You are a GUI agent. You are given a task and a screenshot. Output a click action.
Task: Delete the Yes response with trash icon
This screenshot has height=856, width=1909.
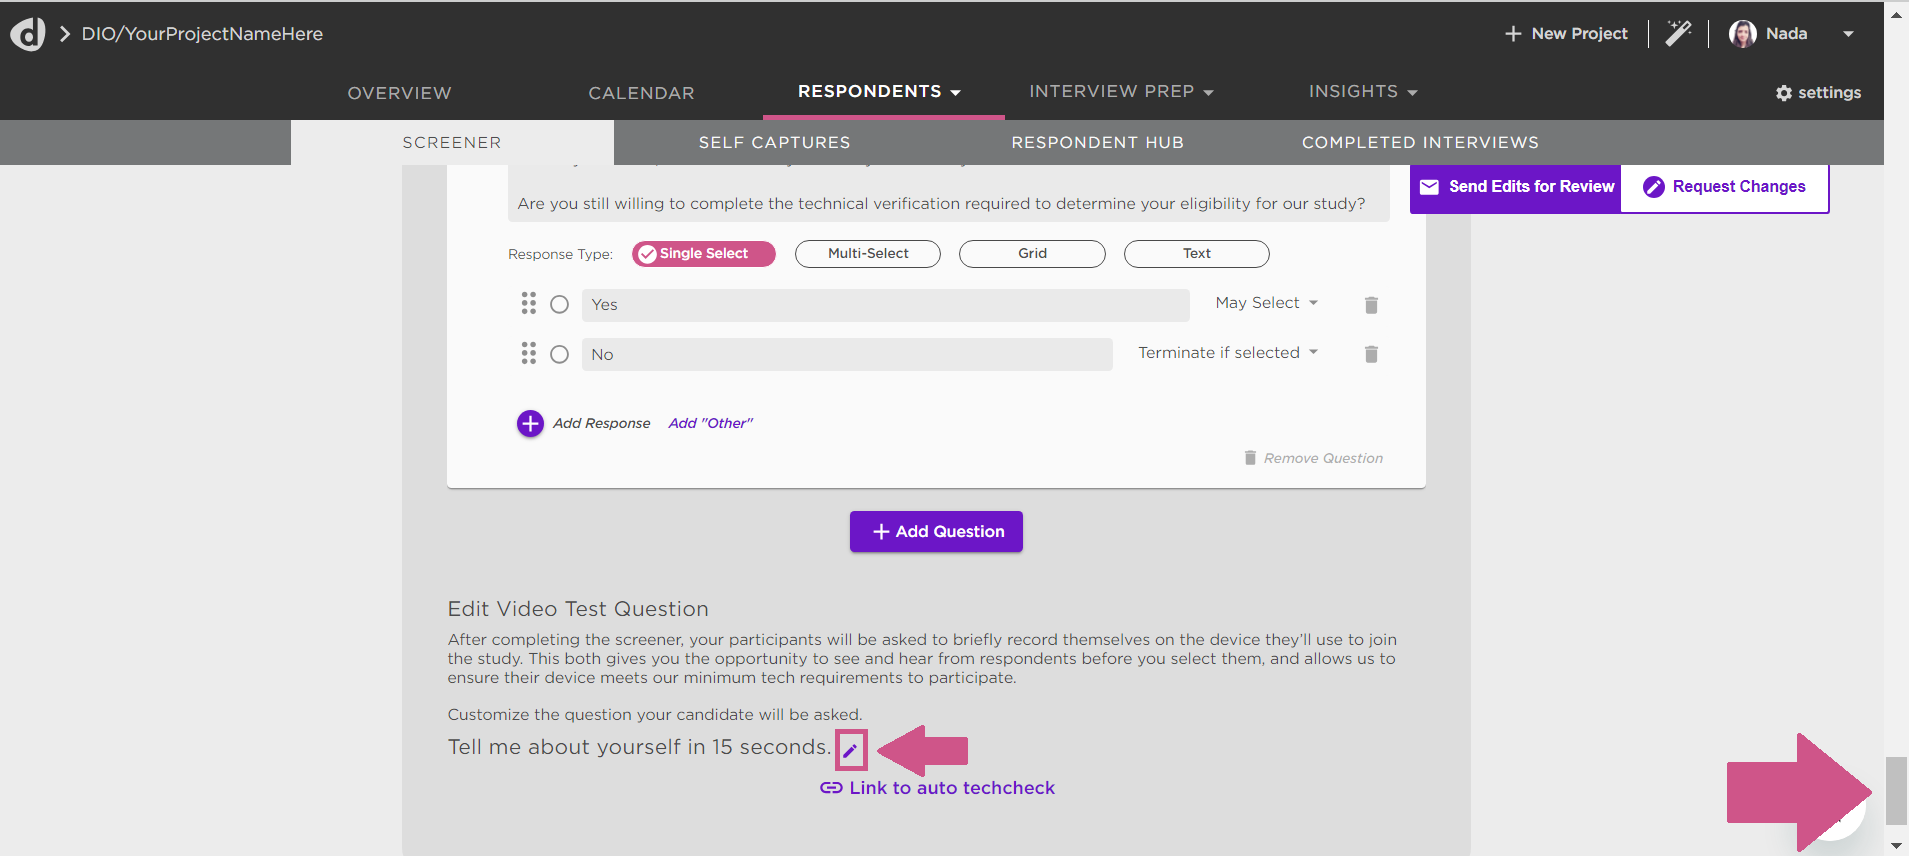pos(1371,305)
